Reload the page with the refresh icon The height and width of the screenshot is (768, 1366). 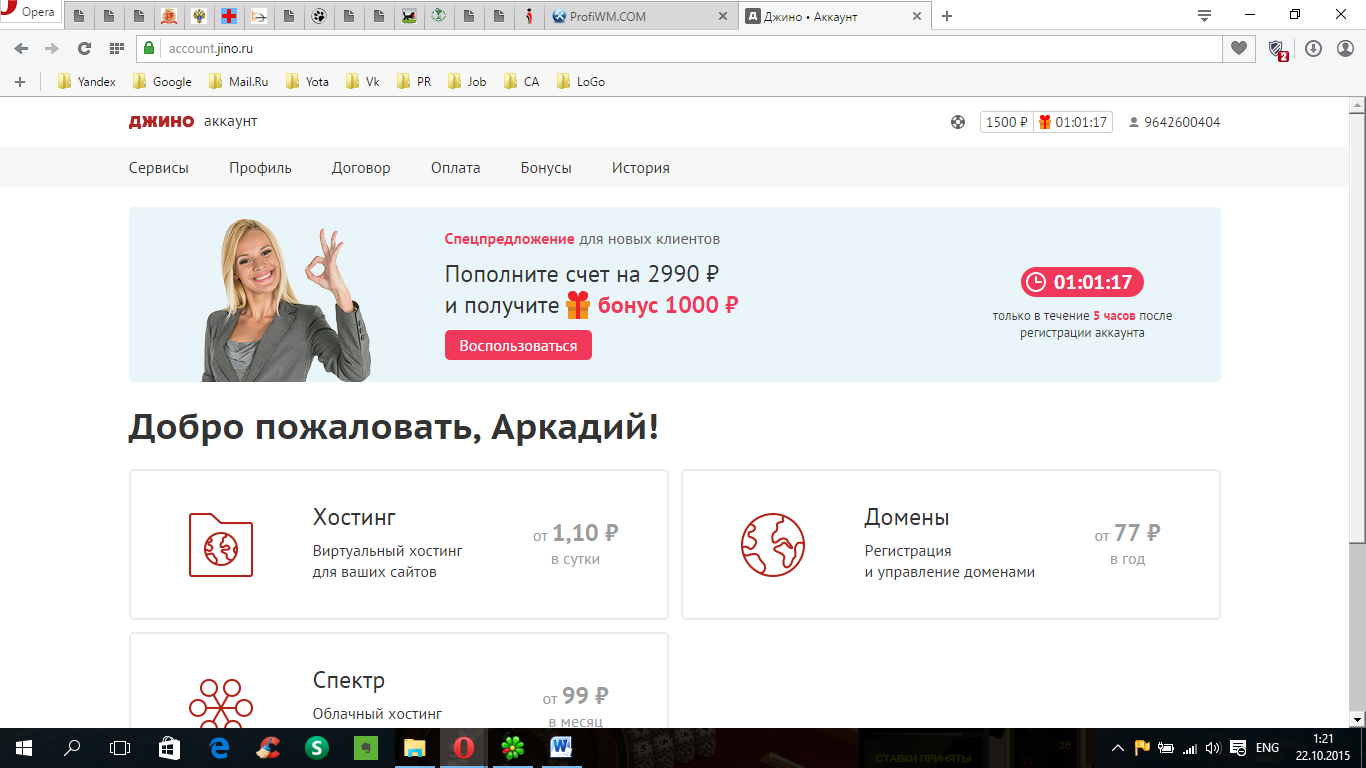click(x=84, y=48)
